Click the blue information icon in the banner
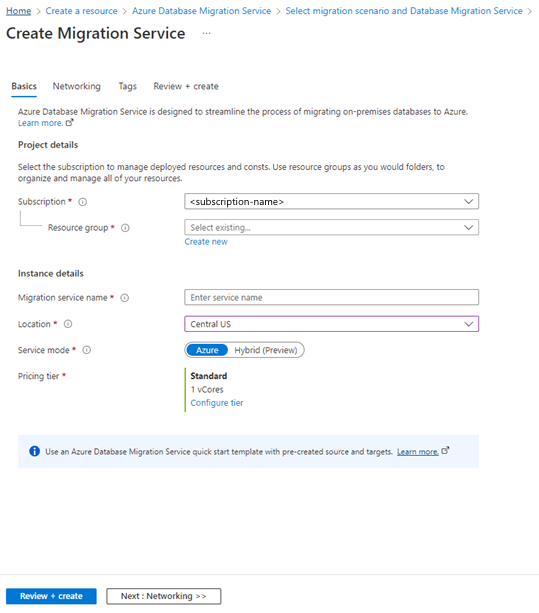This screenshot has height=613, width=539. 34,451
